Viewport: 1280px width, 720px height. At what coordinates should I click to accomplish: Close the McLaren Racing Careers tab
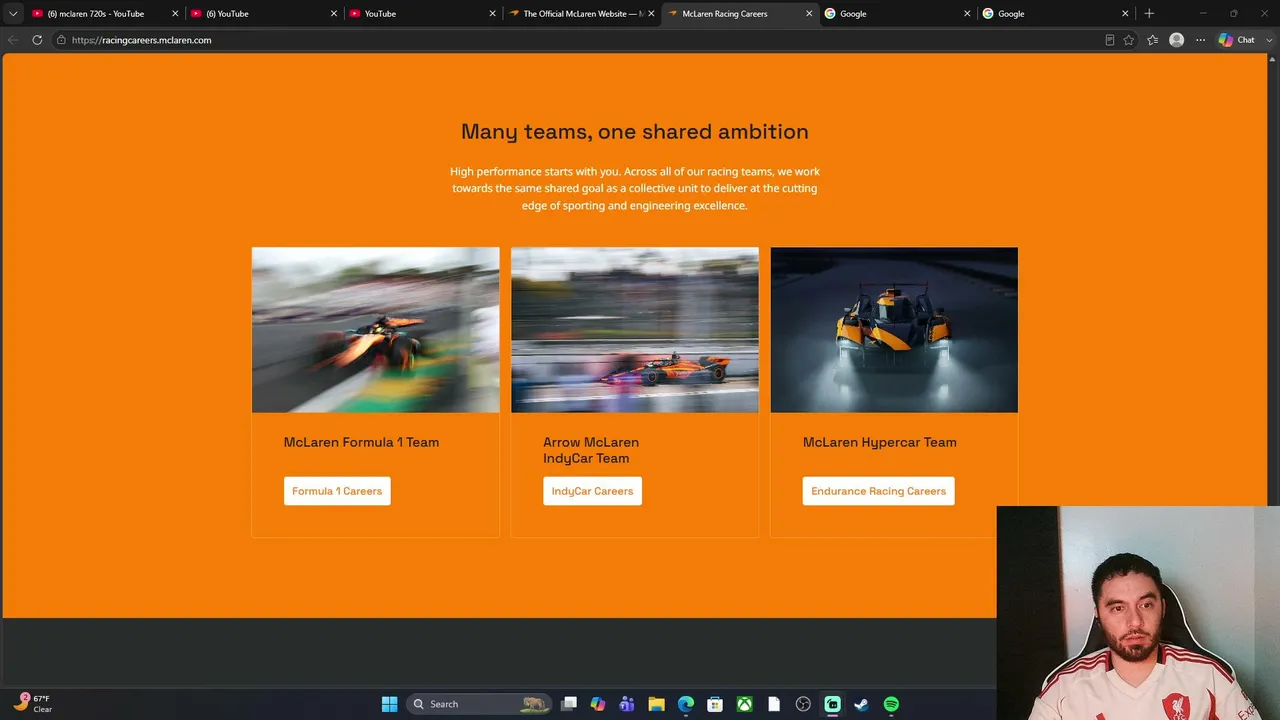[x=809, y=14]
